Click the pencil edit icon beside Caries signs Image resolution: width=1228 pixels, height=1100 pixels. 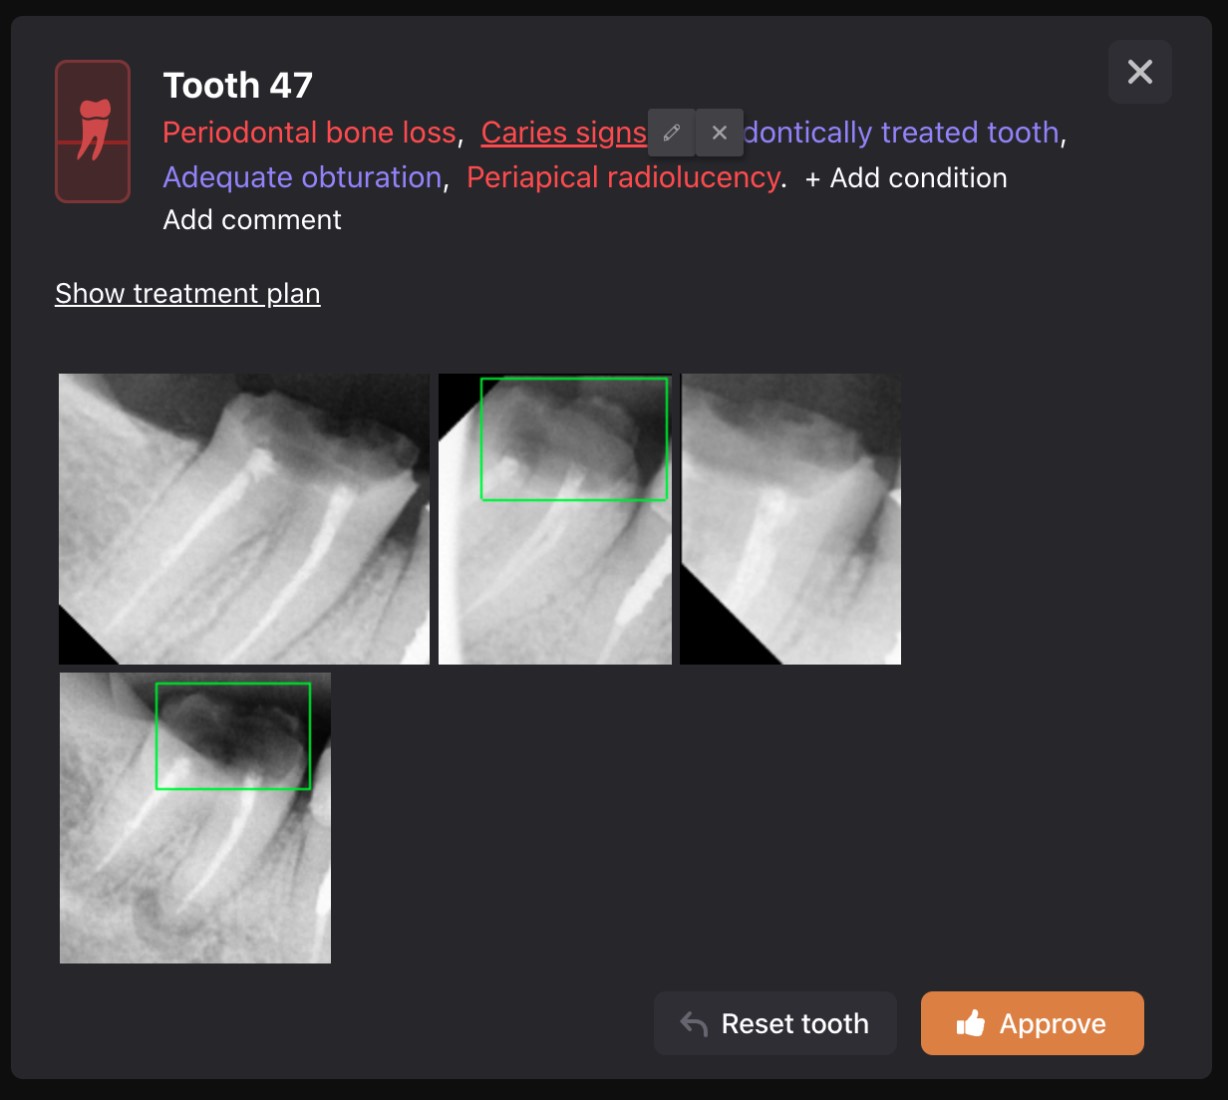pyautogui.click(x=672, y=133)
